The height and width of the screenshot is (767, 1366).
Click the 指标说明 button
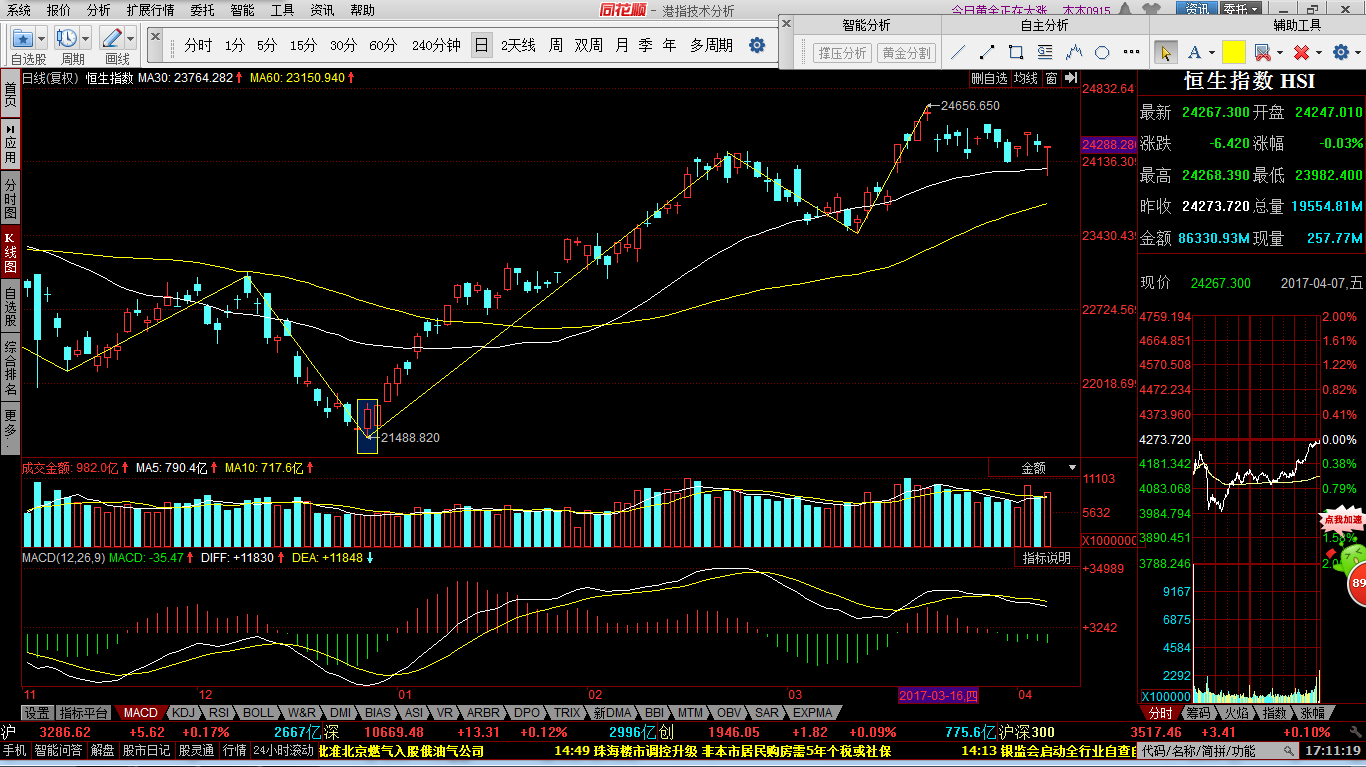click(x=1046, y=558)
